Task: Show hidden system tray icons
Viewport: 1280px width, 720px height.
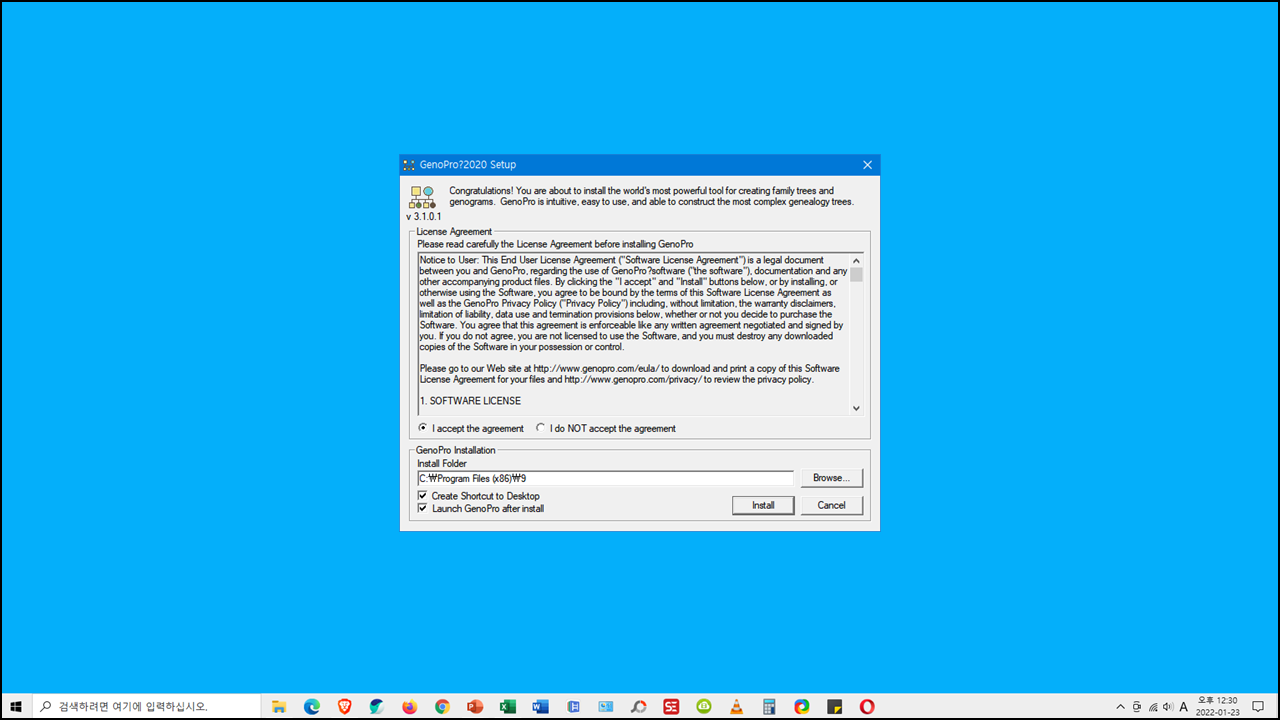Action: point(1120,706)
